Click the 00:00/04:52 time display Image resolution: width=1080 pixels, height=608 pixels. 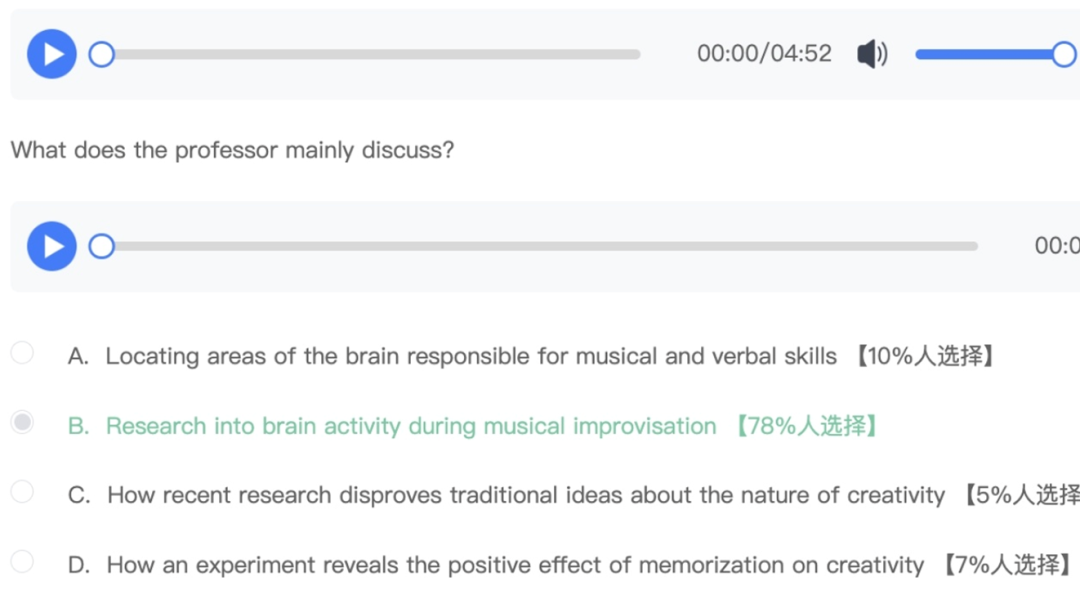[764, 54]
